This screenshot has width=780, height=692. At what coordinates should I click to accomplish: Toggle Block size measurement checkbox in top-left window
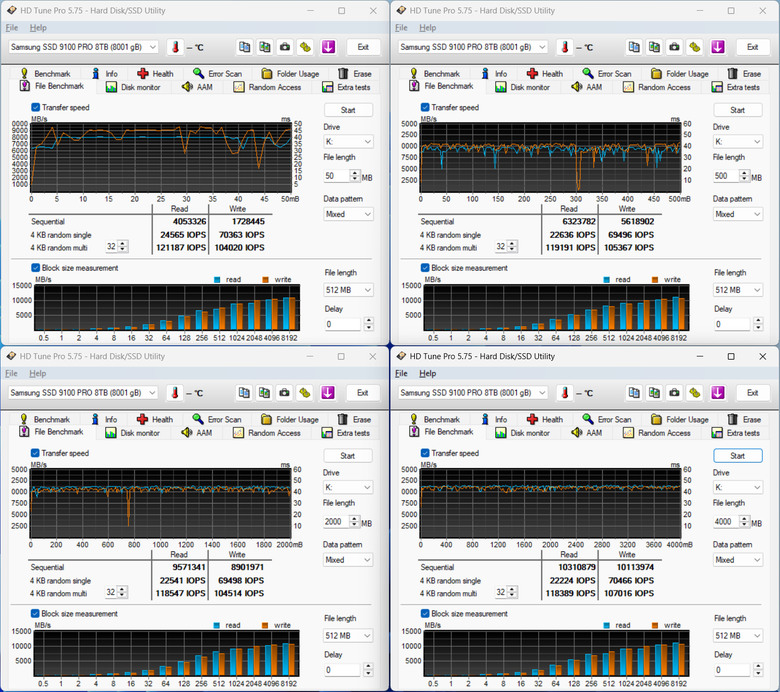click(x=35, y=268)
